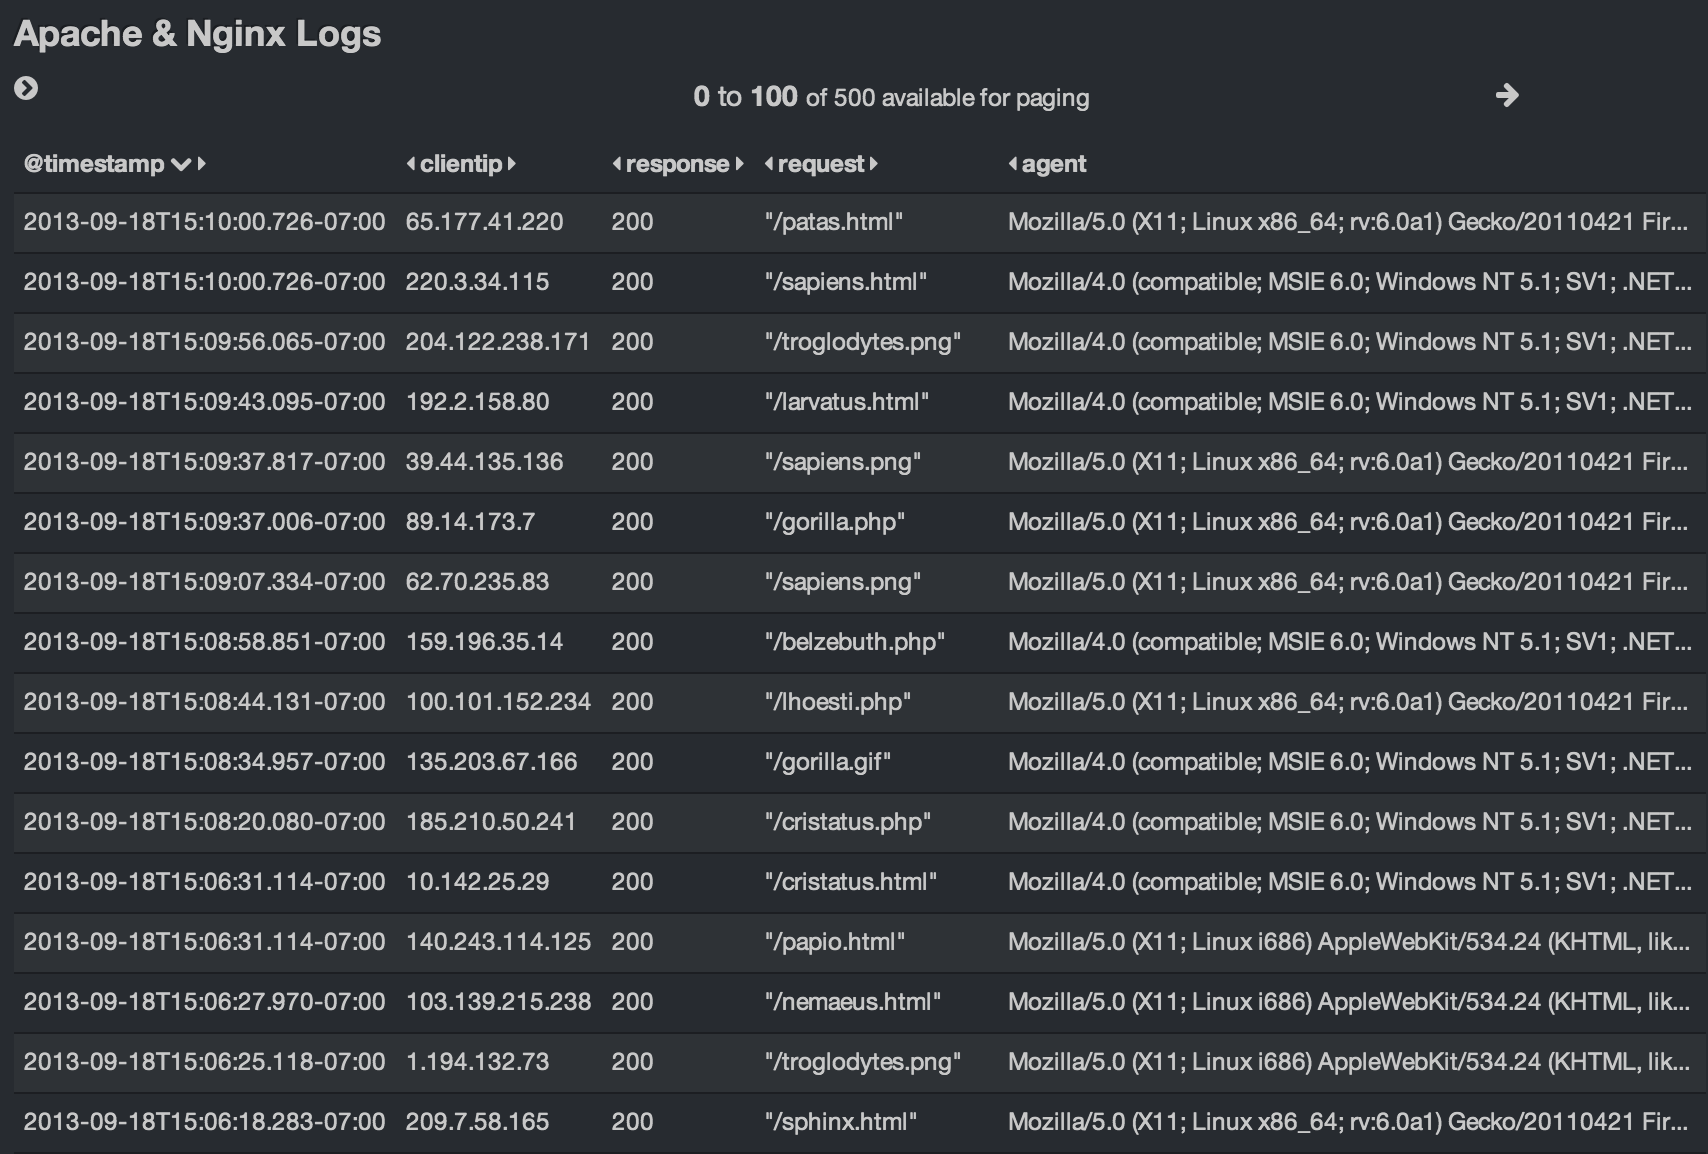This screenshot has width=1708, height=1154.
Task: Sort by the @timestamp column header
Action: pyautogui.click(x=94, y=164)
